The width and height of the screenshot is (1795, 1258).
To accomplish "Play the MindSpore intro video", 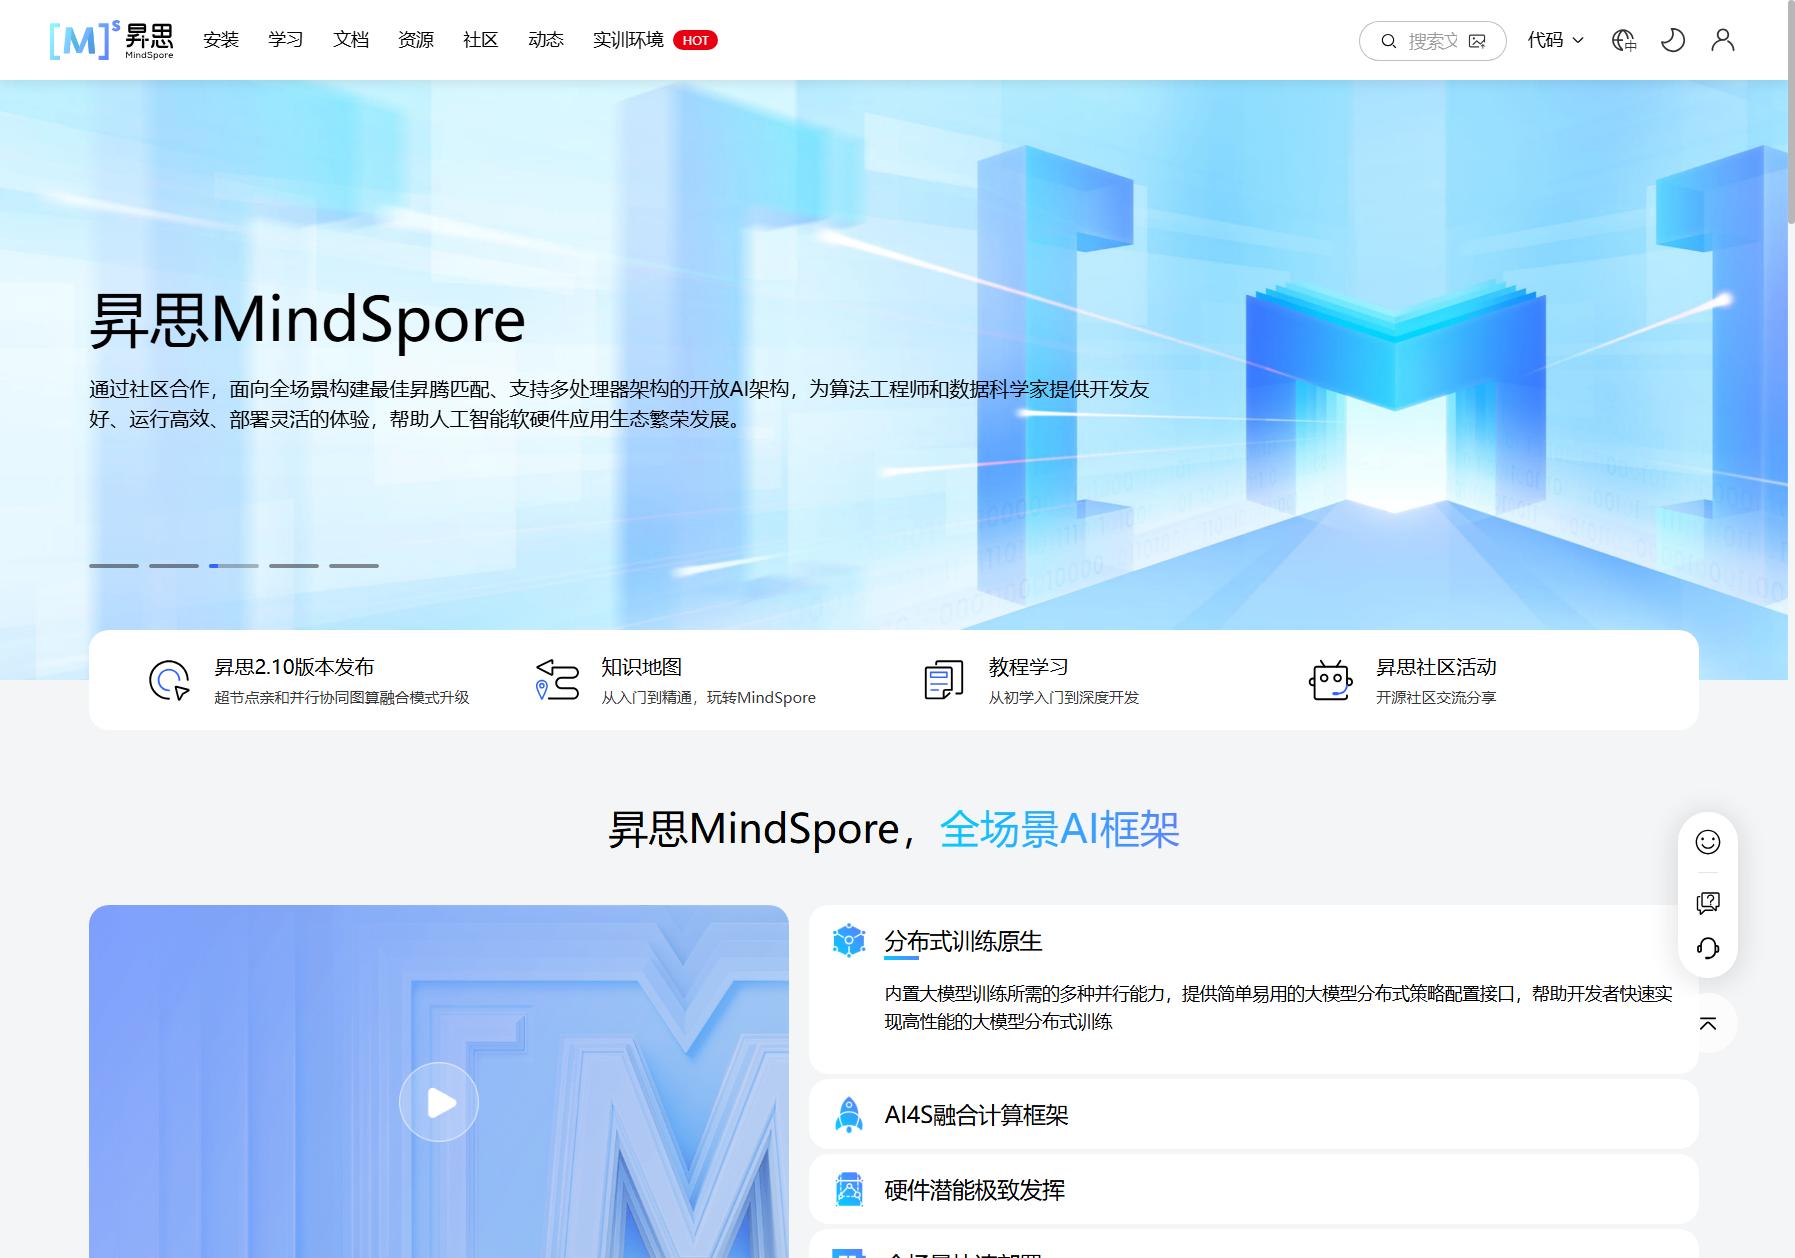I will (x=439, y=1102).
